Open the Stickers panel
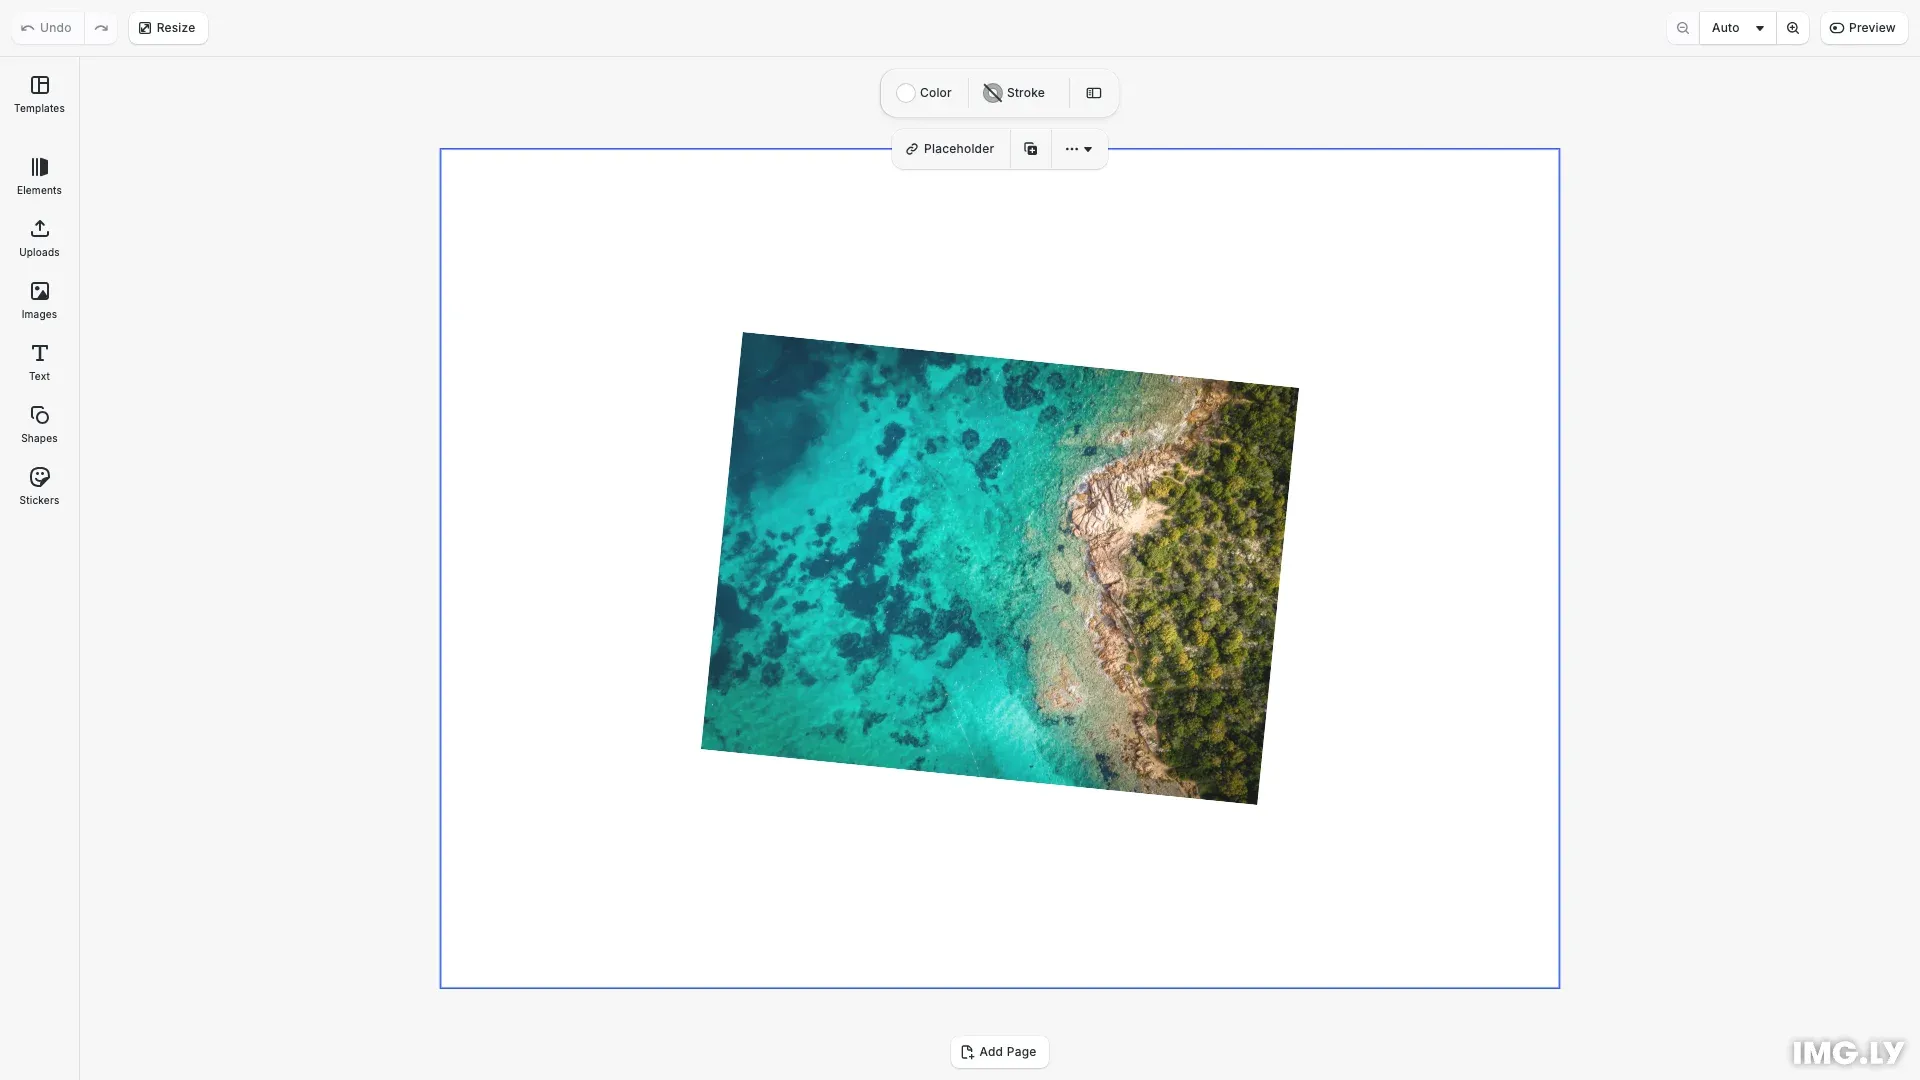 click(x=39, y=486)
